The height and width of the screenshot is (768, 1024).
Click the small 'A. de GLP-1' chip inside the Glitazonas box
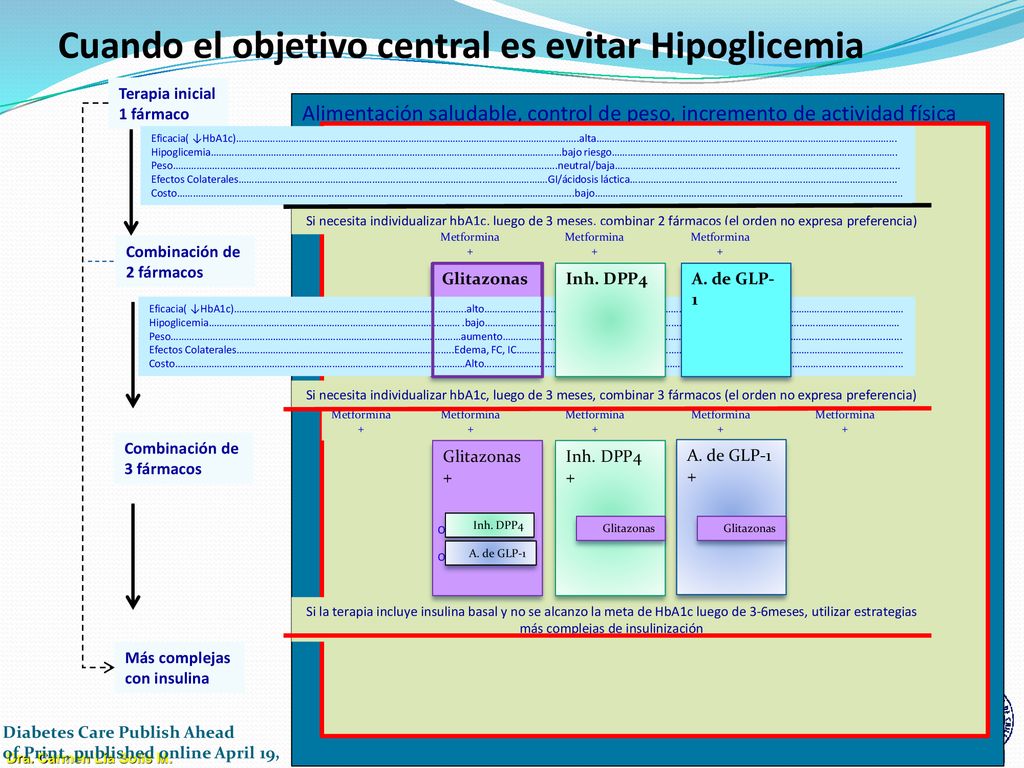coord(490,553)
